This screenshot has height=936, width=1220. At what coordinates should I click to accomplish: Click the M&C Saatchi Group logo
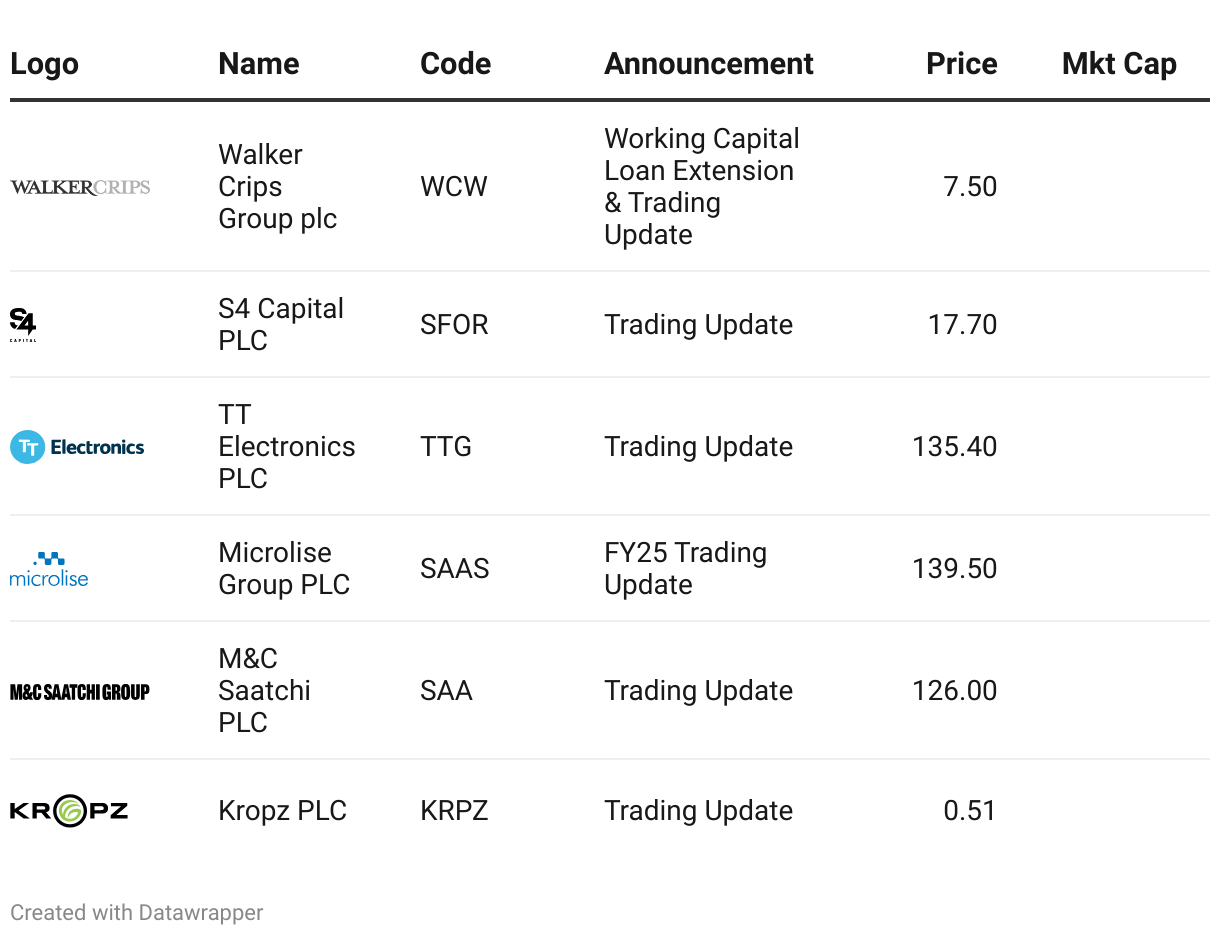[x=80, y=691]
